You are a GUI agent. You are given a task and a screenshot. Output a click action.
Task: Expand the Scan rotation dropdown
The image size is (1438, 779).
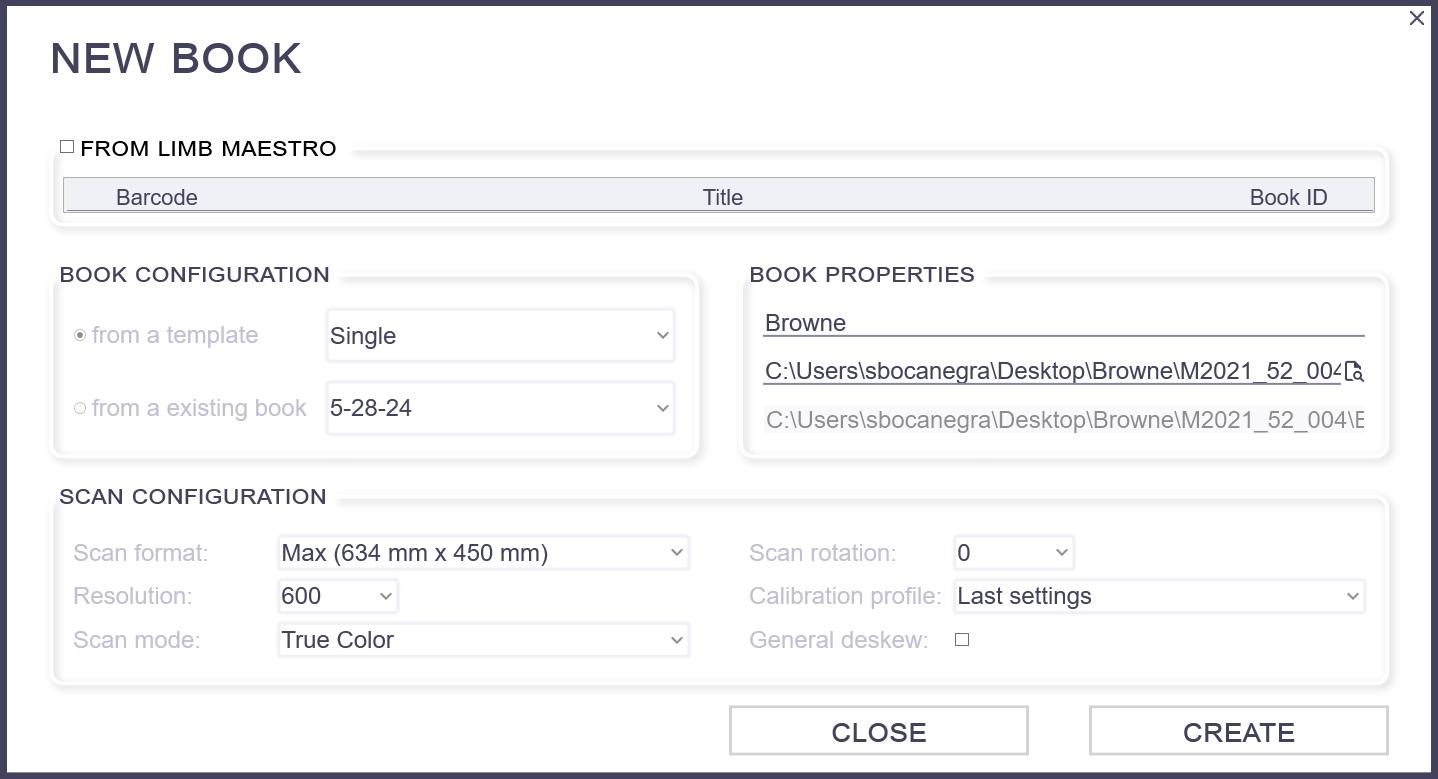coord(1012,551)
